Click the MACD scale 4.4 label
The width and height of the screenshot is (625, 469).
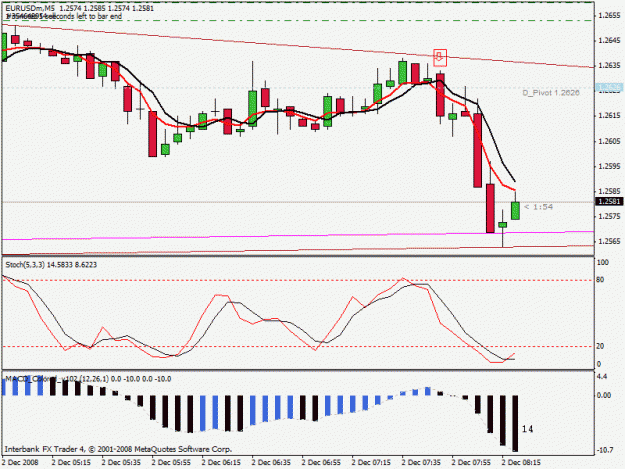pyautogui.click(x=602, y=377)
